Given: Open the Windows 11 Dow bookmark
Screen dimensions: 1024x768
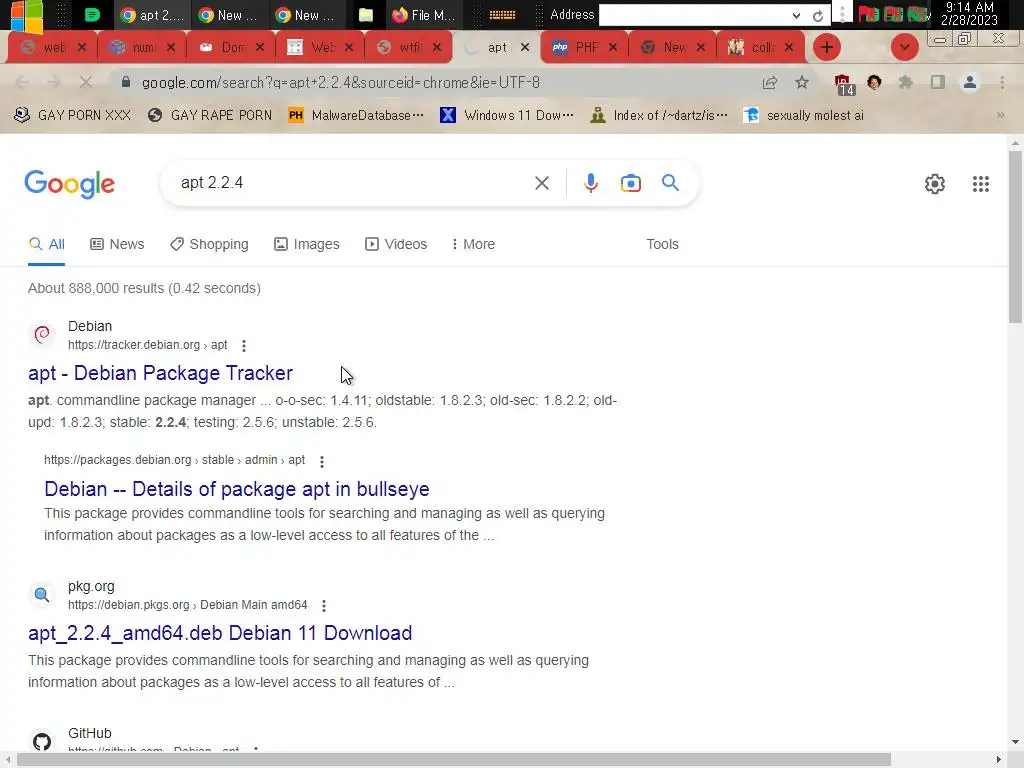Looking at the screenshot, I should coord(507,115).
